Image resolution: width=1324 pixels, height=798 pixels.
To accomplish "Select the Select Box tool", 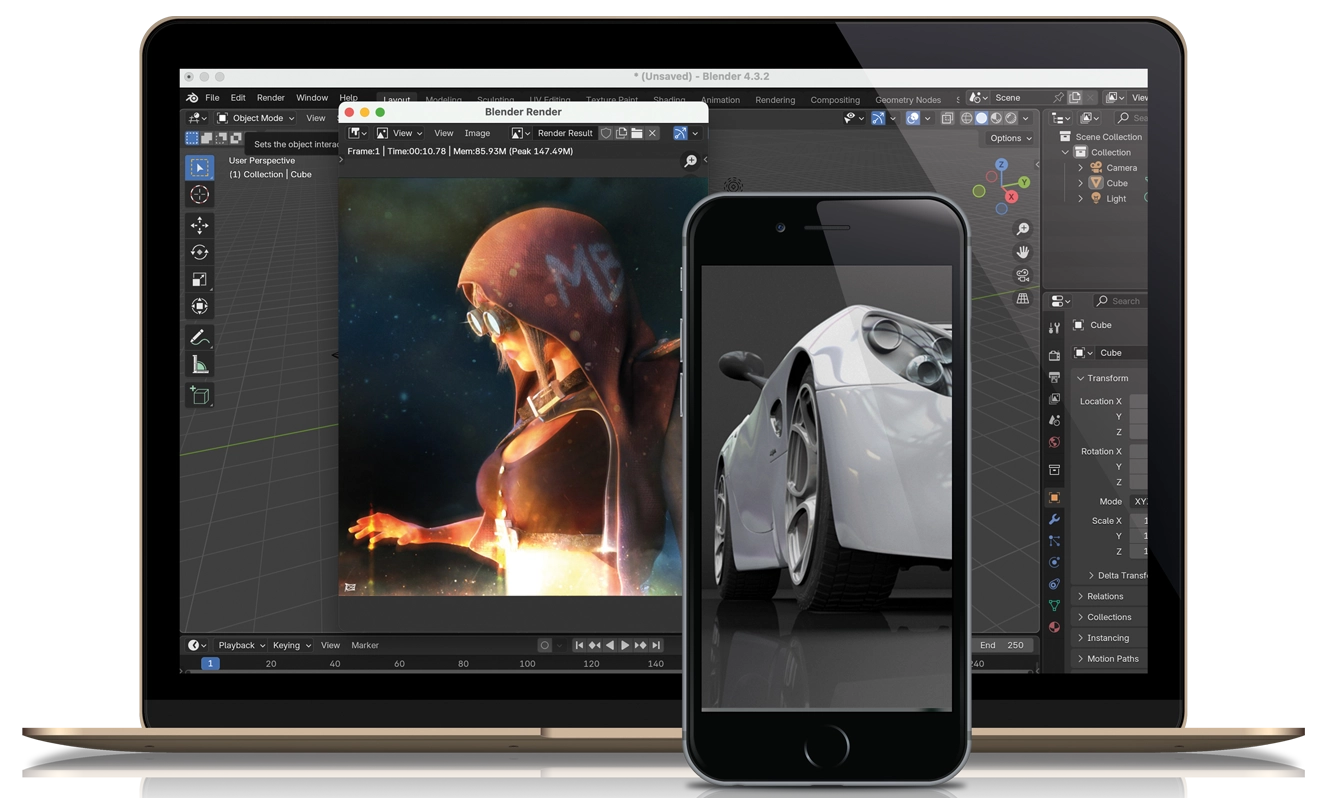I will click(199, 168).
